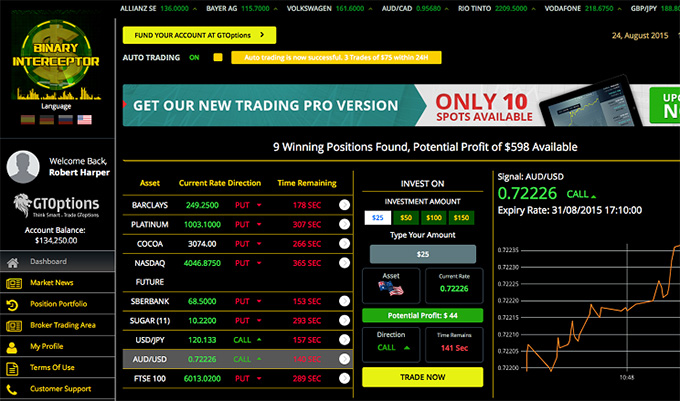Toggle the Auto Trading yellow switch
The image size is (680, 401).
(218, 57)
